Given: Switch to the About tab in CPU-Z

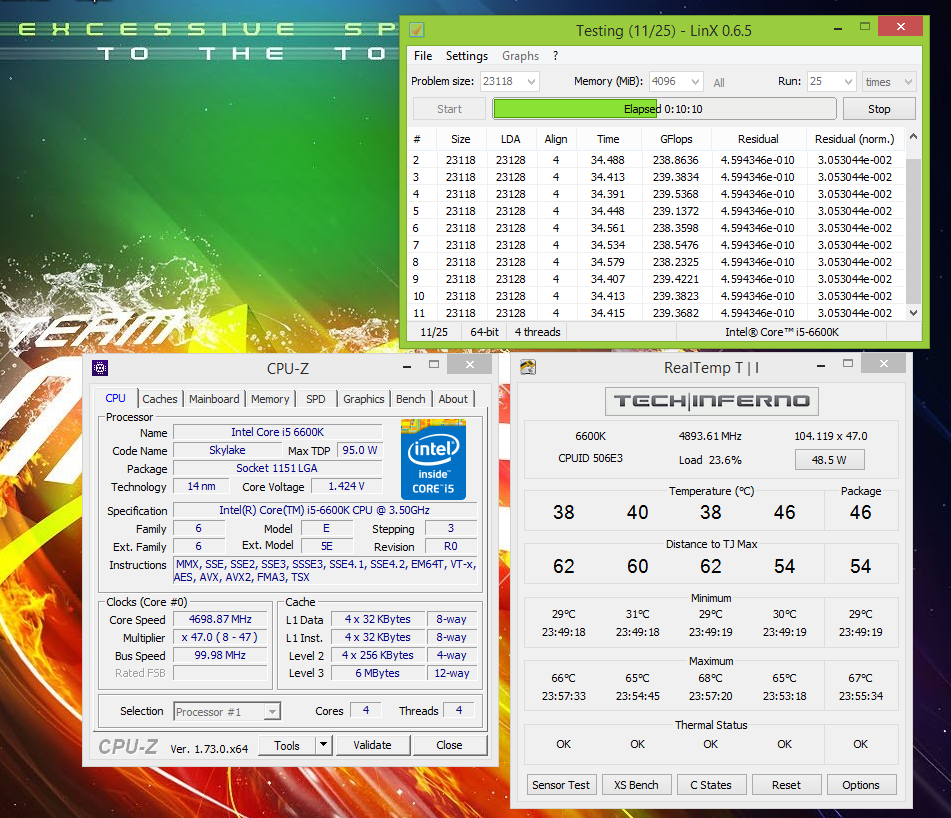Looking at the screenshot, I should coord(453,399).
